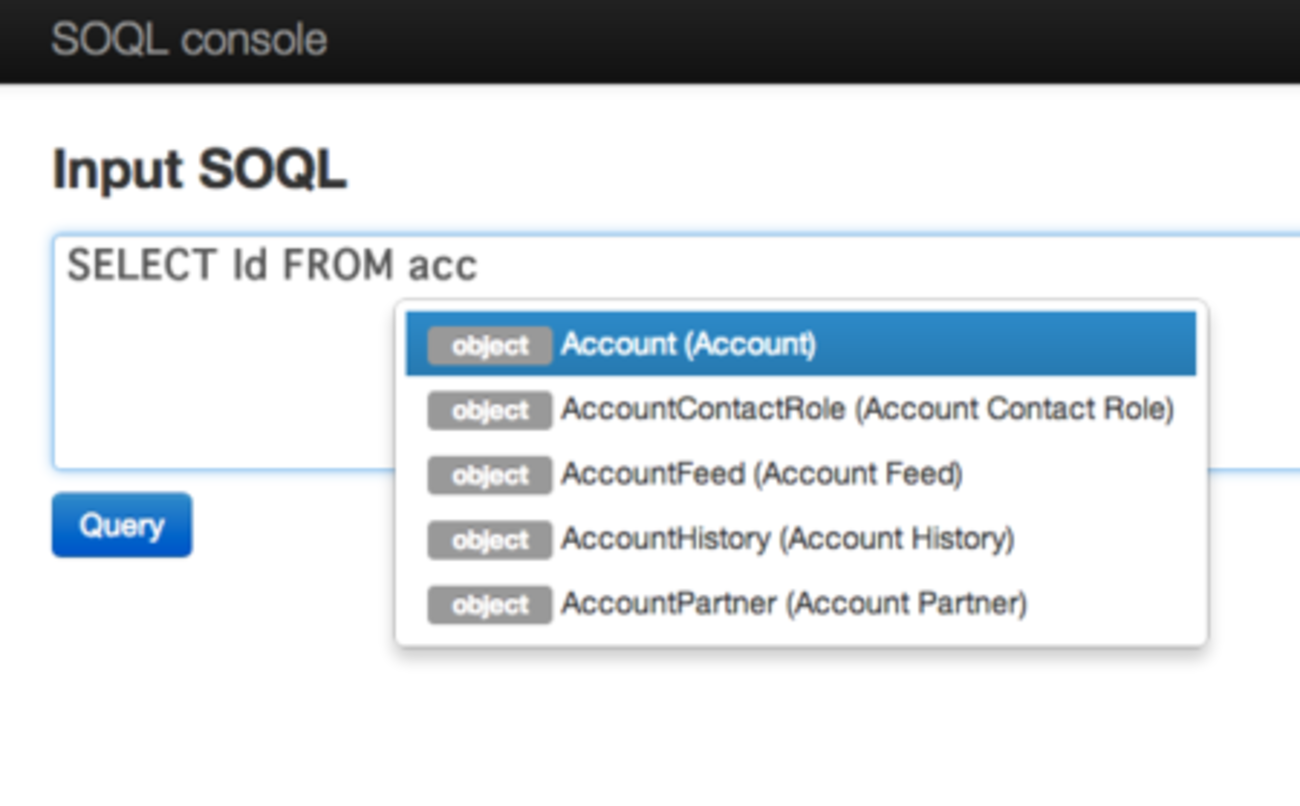Click the object badge beside Account
This screenshot has height=806, width=1300.
(489, 345)
